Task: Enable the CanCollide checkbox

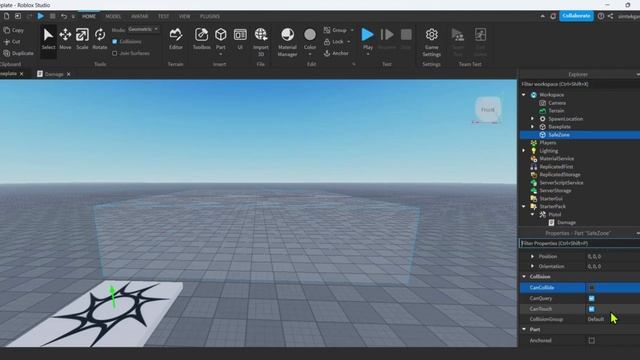Action: (591, 287)
